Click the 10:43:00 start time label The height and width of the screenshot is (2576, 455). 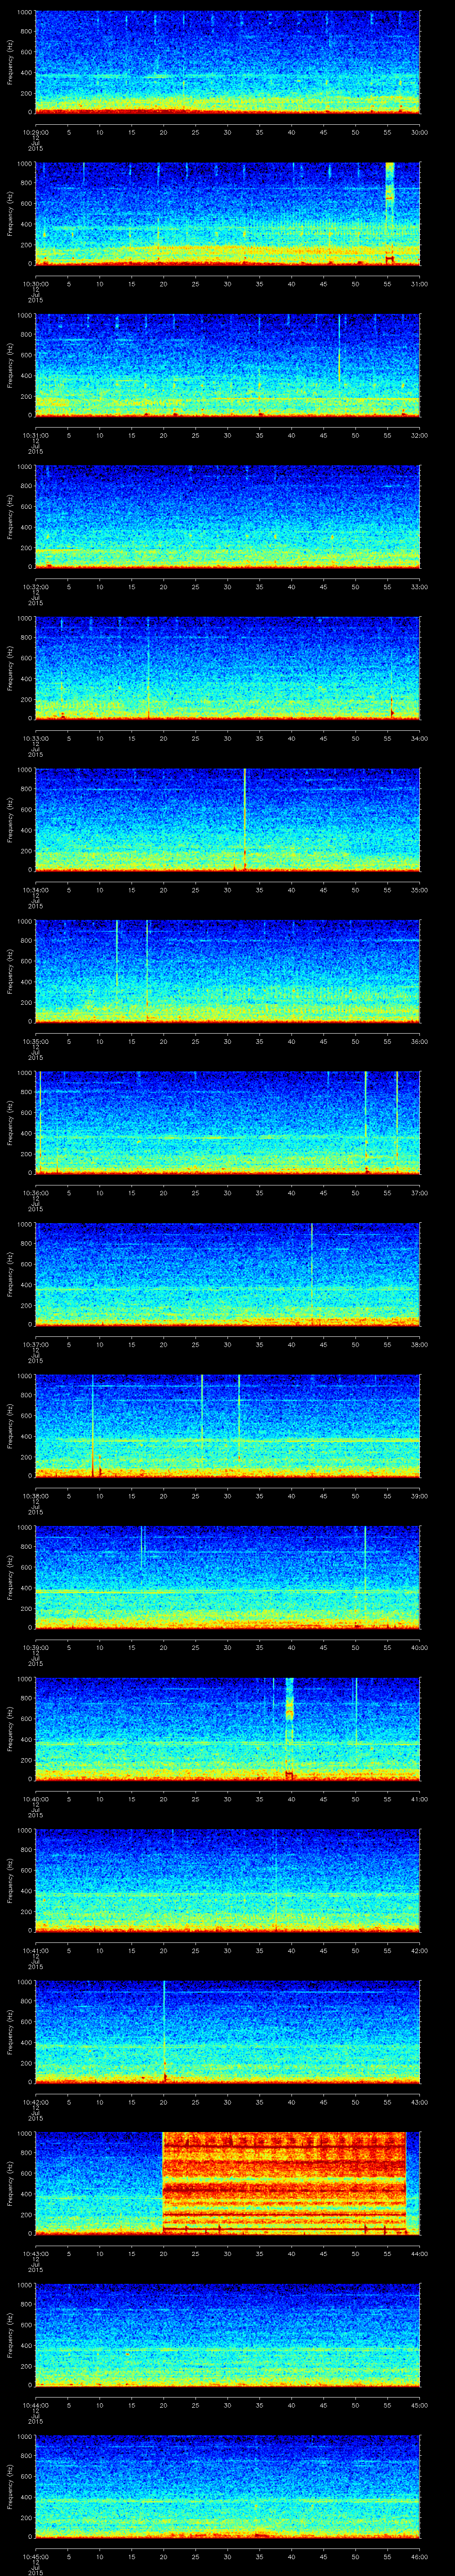[35, 2253]
